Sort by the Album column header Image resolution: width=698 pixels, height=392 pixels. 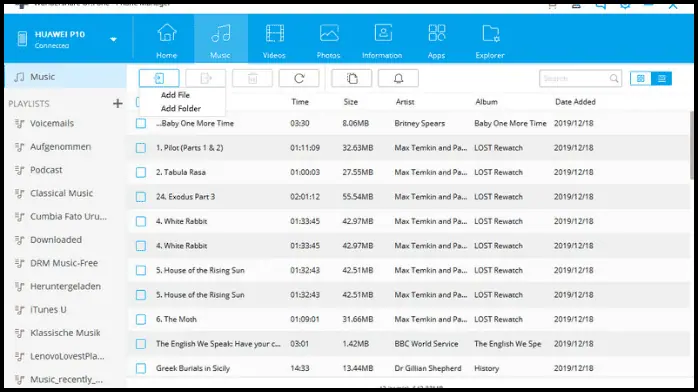(487, 102)
